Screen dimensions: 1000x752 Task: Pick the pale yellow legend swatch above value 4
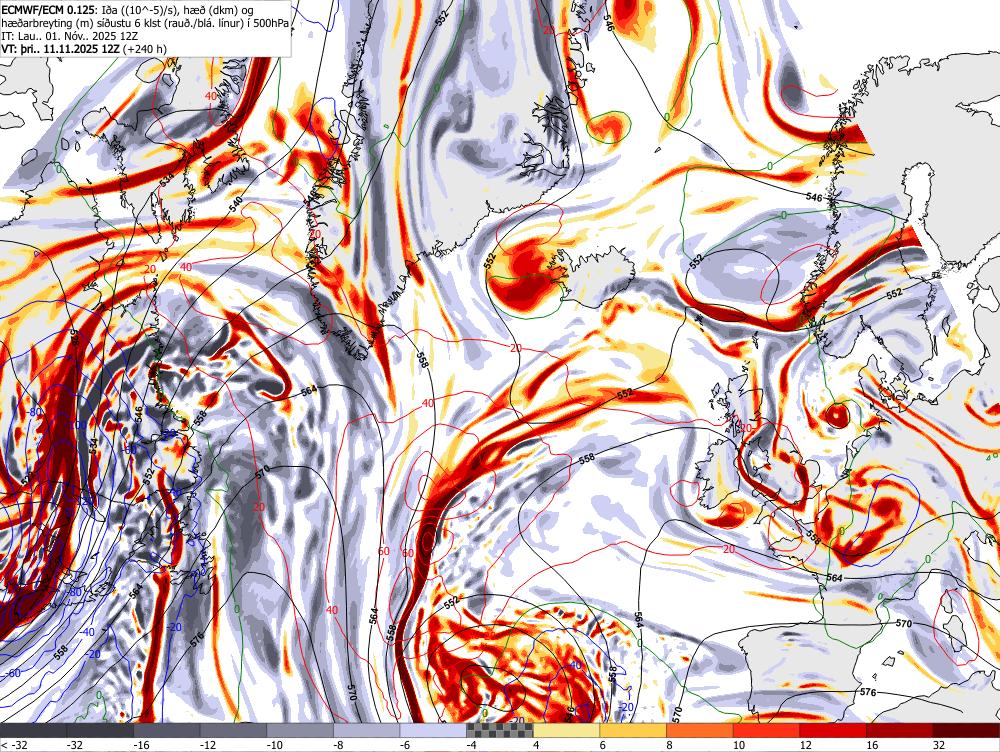(566, 730)
